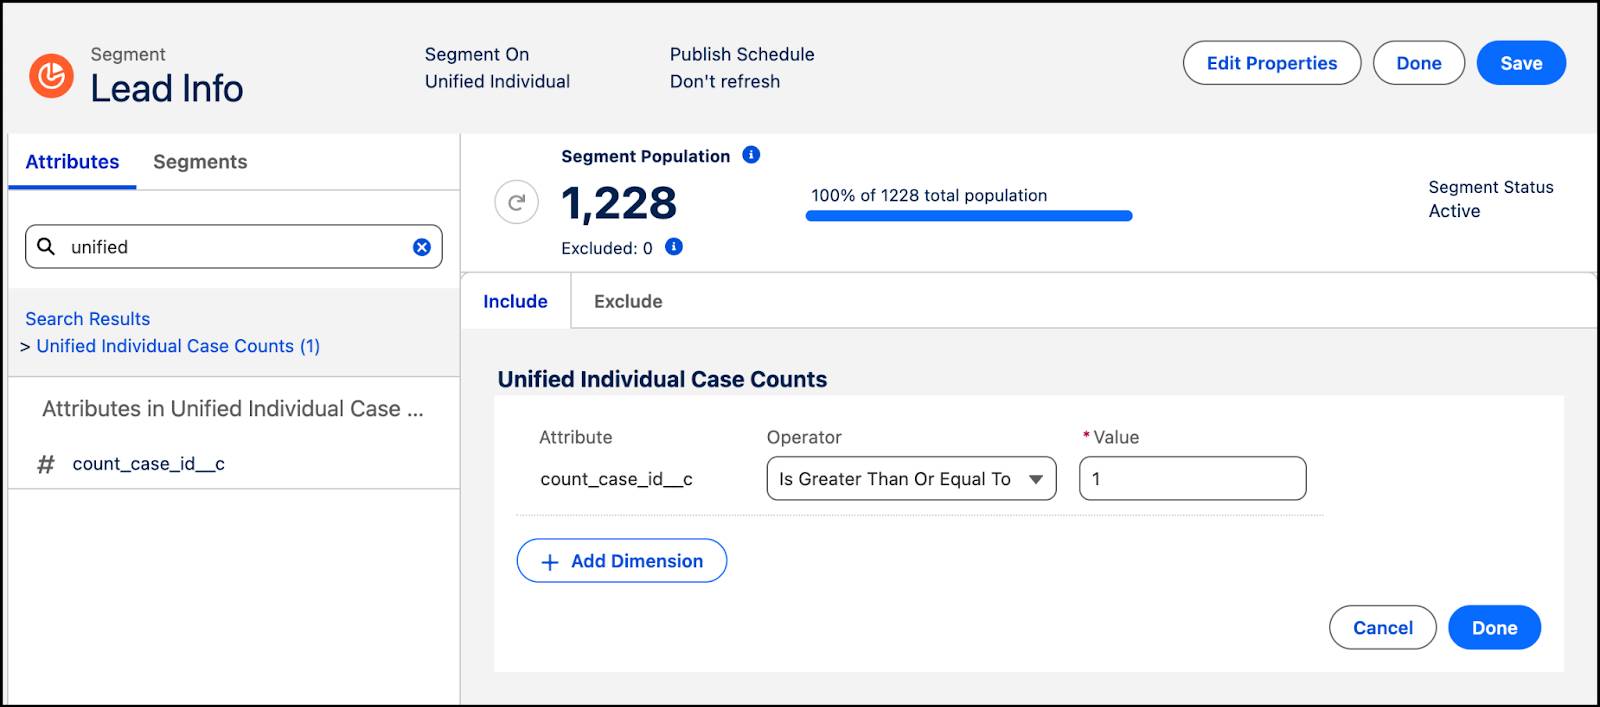Click the orange Segment app icon
This screenshot has height=707, width=1600.
[51, 76]
